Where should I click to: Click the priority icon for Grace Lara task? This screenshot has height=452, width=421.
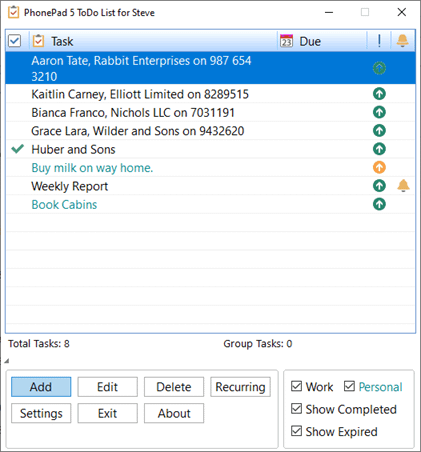pos(379,131)
